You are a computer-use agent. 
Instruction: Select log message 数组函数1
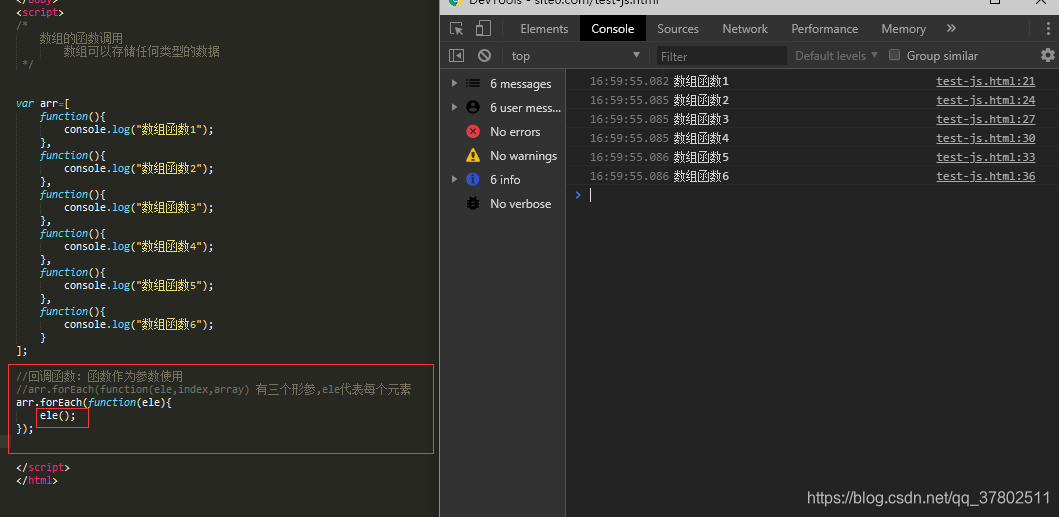[701, 82]
